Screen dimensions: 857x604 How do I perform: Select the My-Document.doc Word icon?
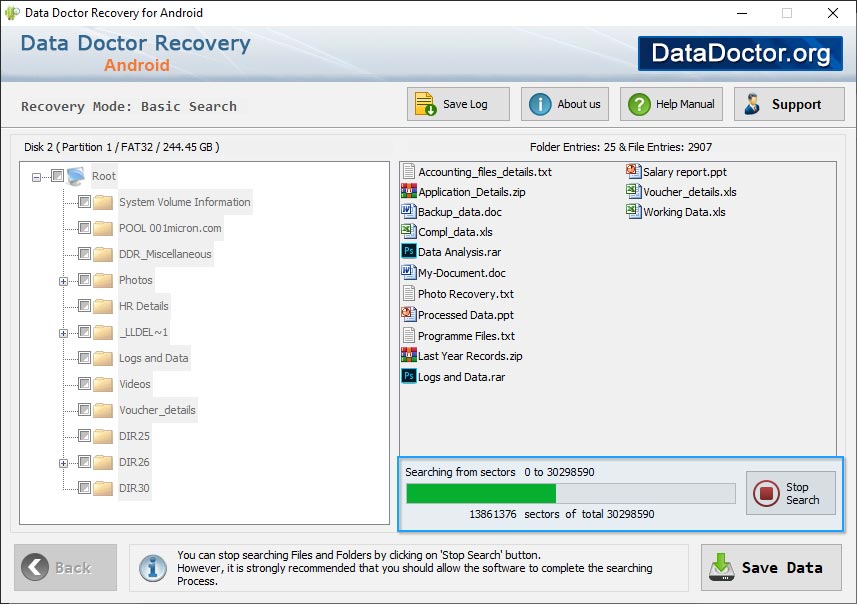(x=409, y=272)
